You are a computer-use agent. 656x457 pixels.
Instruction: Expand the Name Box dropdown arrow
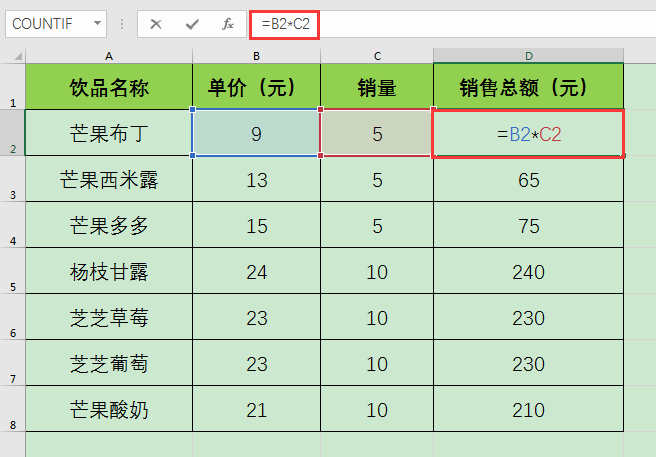[x=97, y=23]
